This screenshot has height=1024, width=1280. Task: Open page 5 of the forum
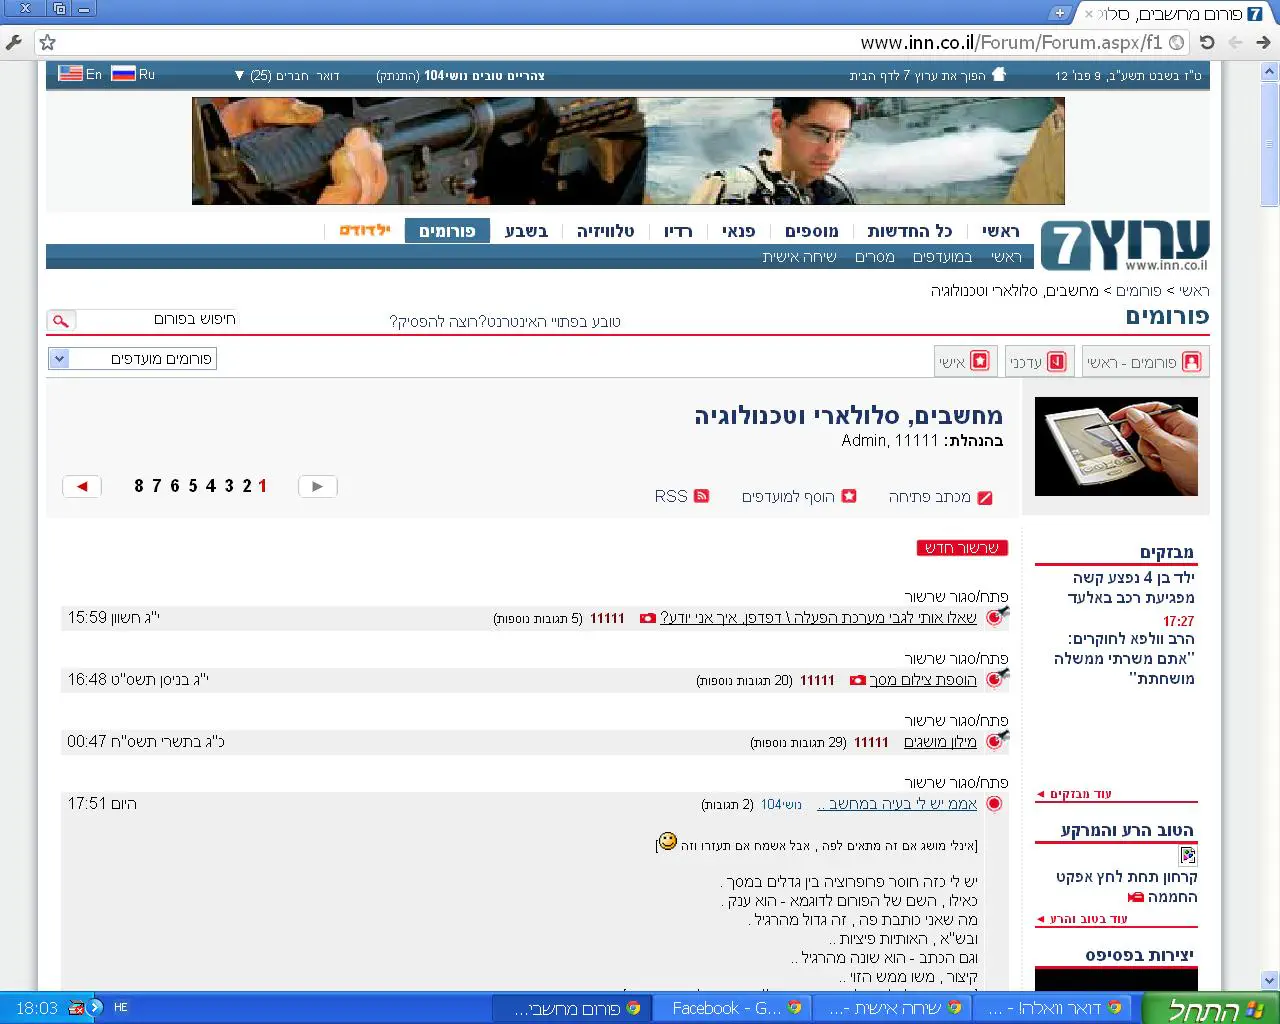(193, 486)
